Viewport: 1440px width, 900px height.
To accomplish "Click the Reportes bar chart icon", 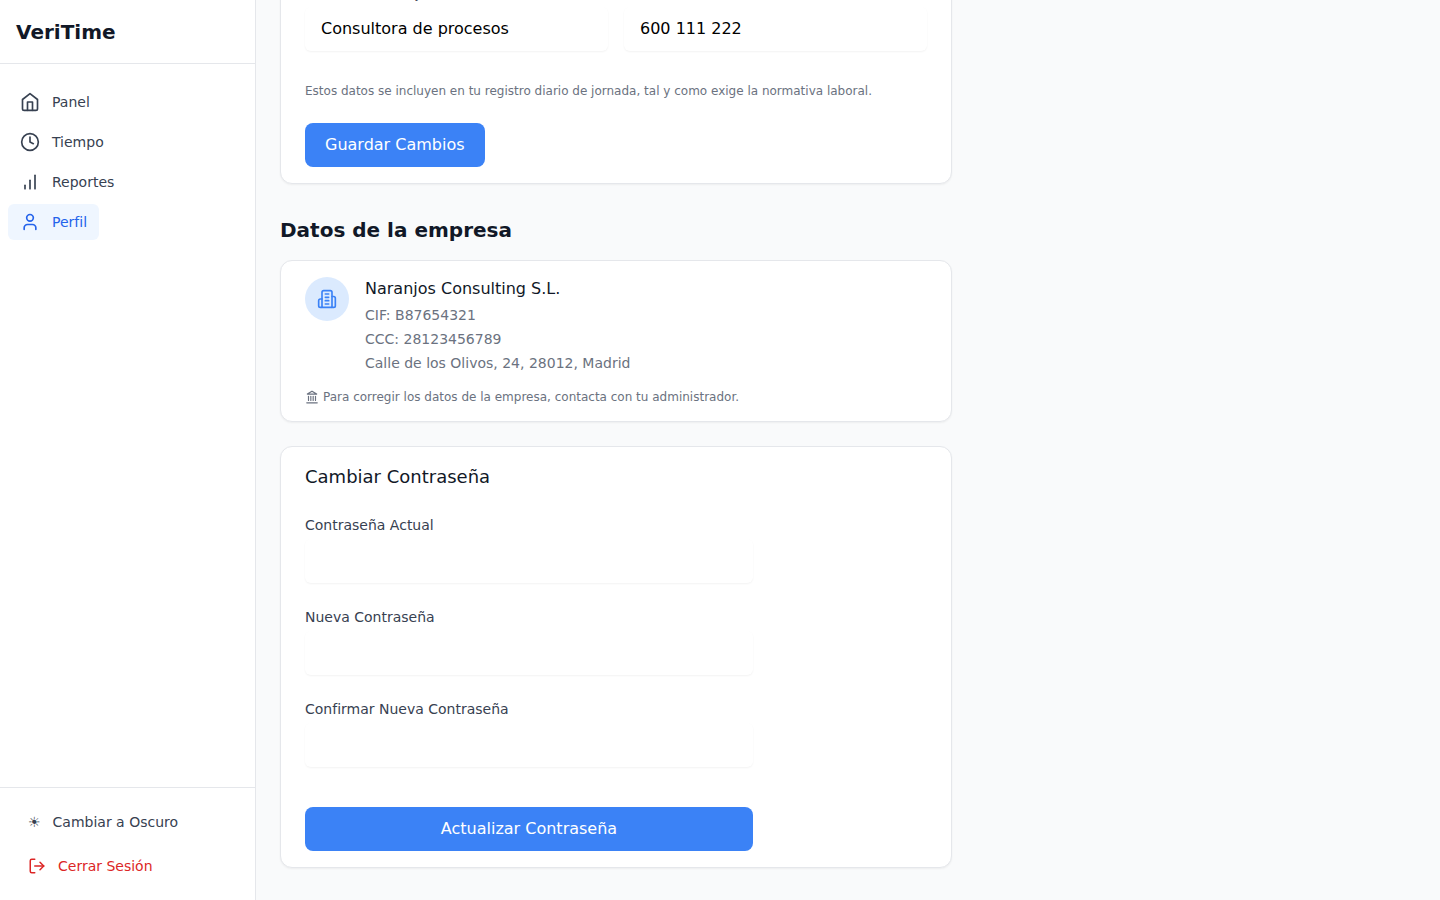I will (30, 182).
